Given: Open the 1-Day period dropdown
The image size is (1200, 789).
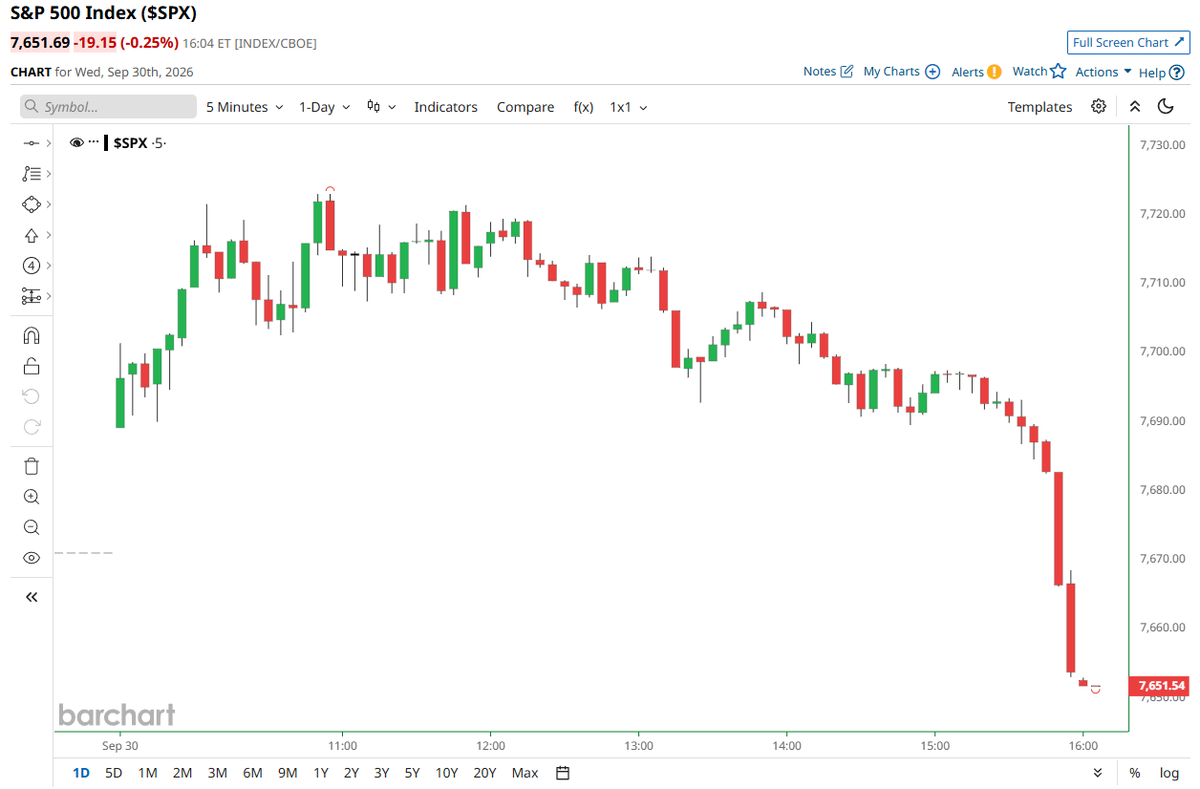Looking at the screenshot, I should pyautogui.click(x=324, y=107).
